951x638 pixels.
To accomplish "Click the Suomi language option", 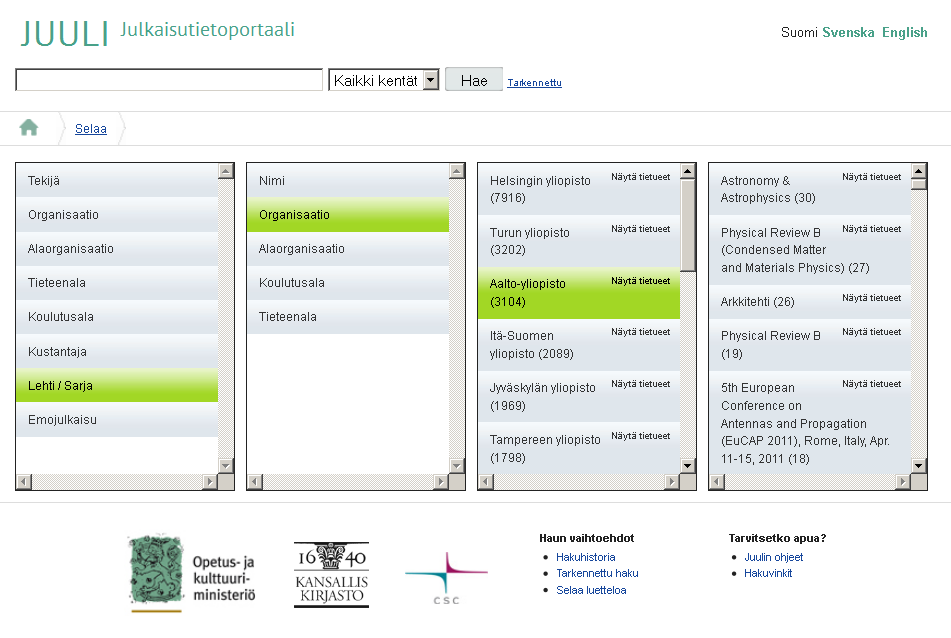I will pyautogui.click(x=799, y=32).
